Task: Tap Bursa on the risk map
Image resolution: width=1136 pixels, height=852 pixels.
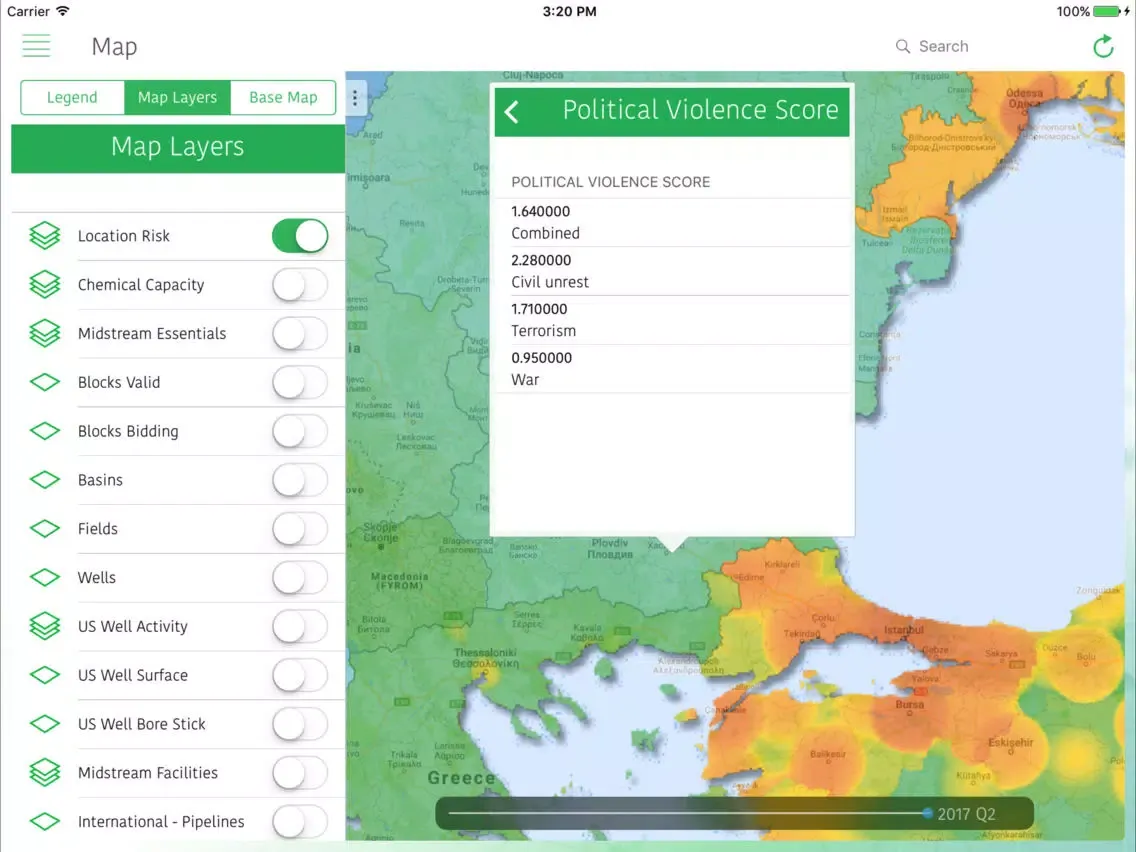Action: (909, 704)
